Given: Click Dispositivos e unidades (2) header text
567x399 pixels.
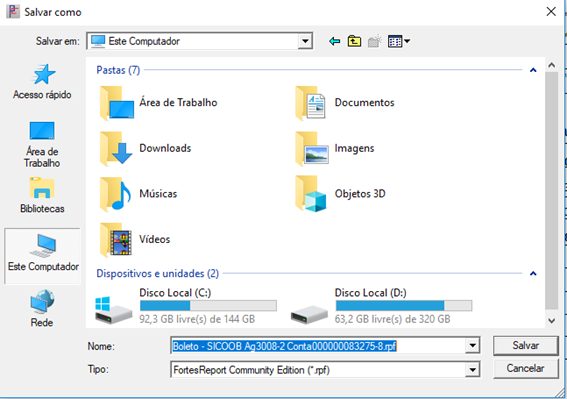Looking at the screenshot, I should click(157, 273).
